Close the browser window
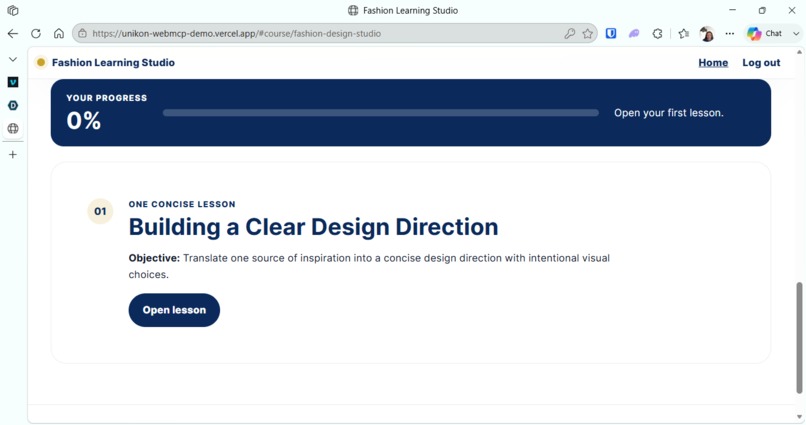Screen dimensions: 806x425 click(x=792, y=10)
